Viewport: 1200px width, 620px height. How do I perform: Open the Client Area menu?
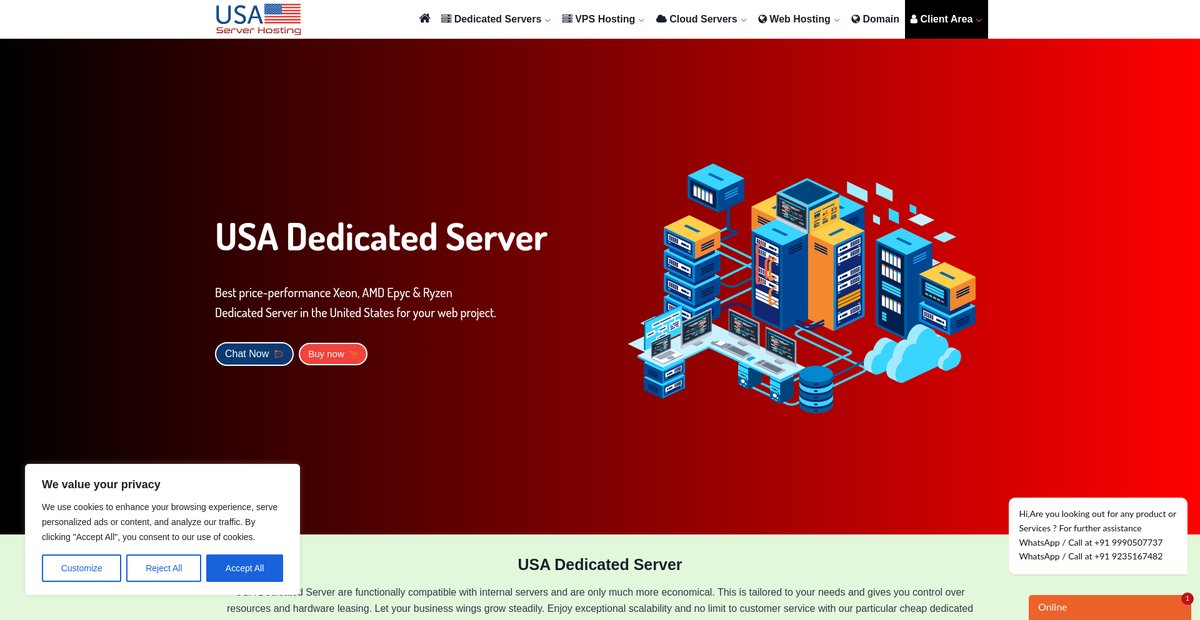946,19
